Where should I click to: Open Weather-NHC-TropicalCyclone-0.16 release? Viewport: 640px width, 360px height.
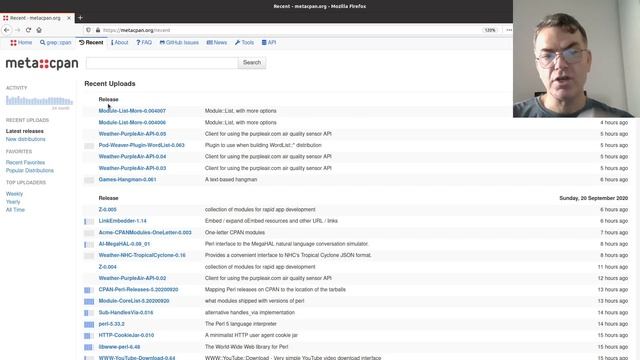142,256
